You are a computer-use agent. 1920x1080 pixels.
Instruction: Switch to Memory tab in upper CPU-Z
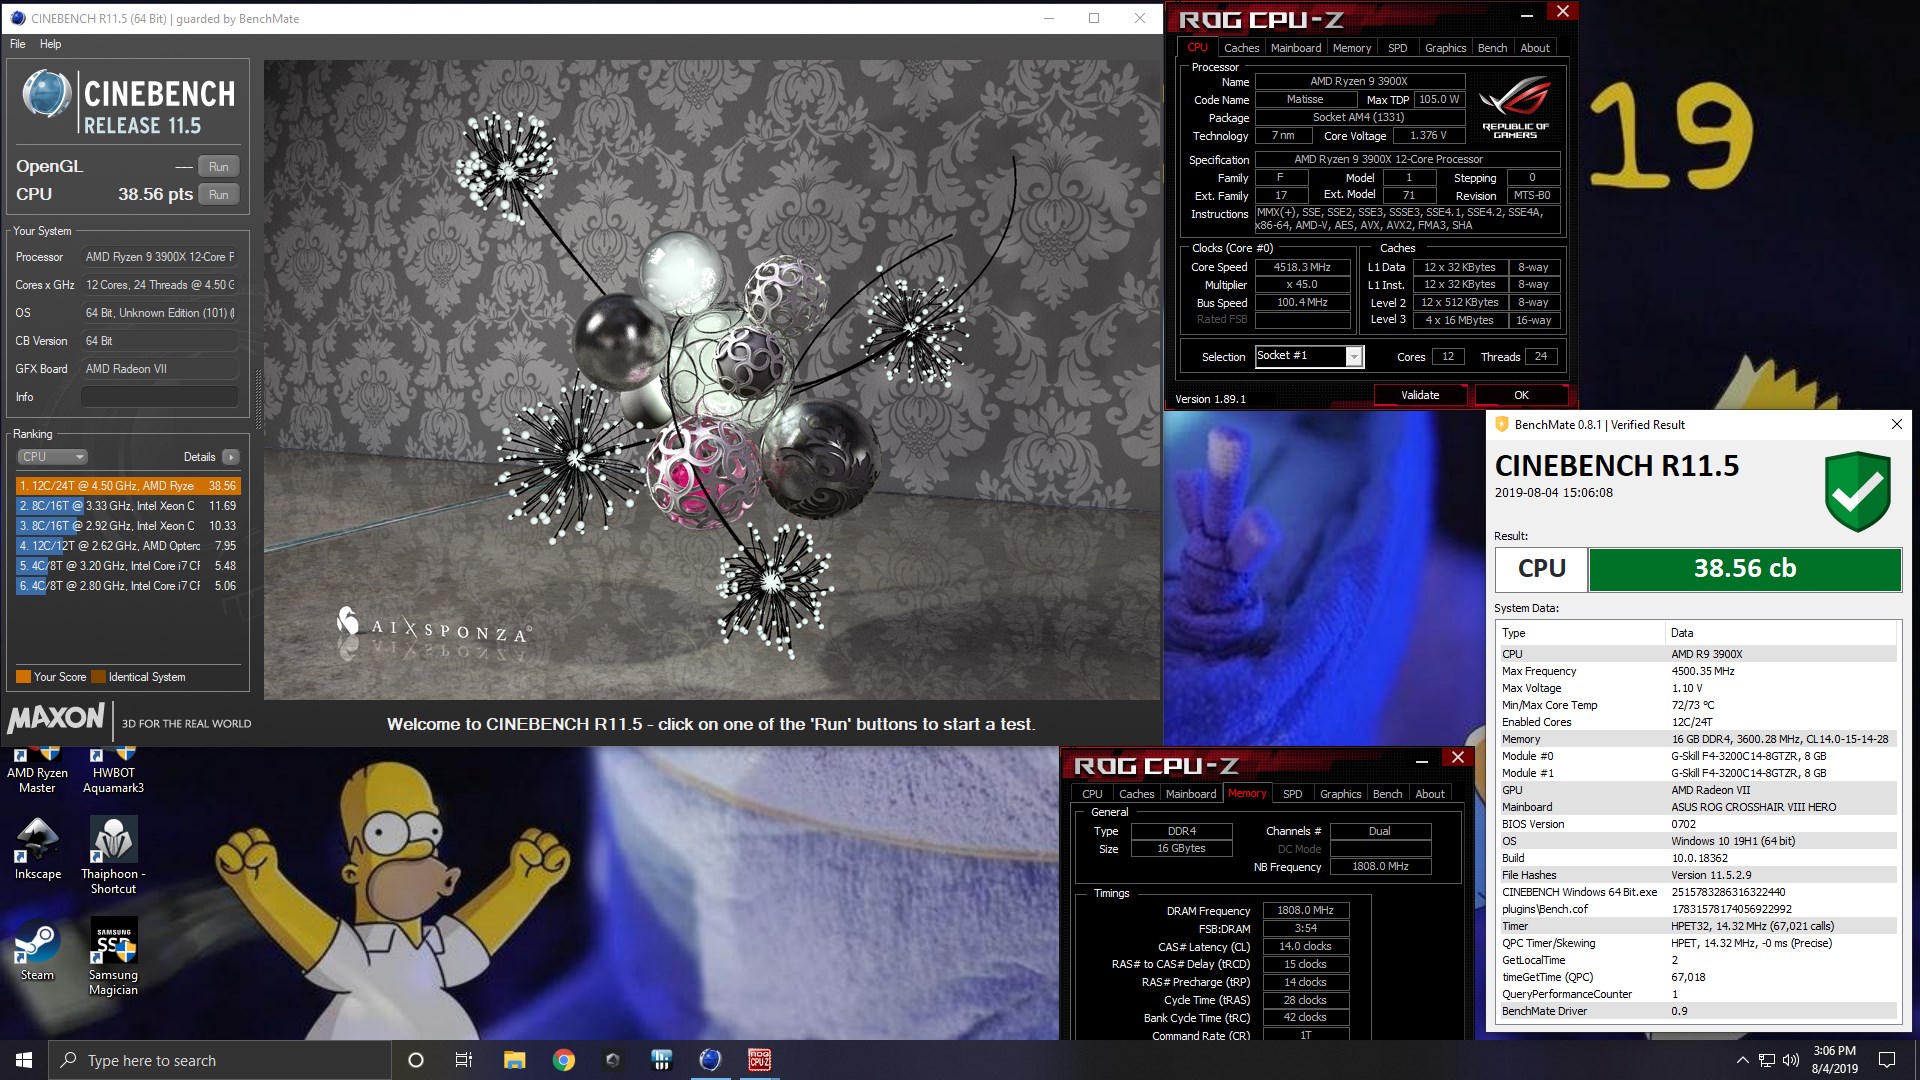tap(1352, 48)
